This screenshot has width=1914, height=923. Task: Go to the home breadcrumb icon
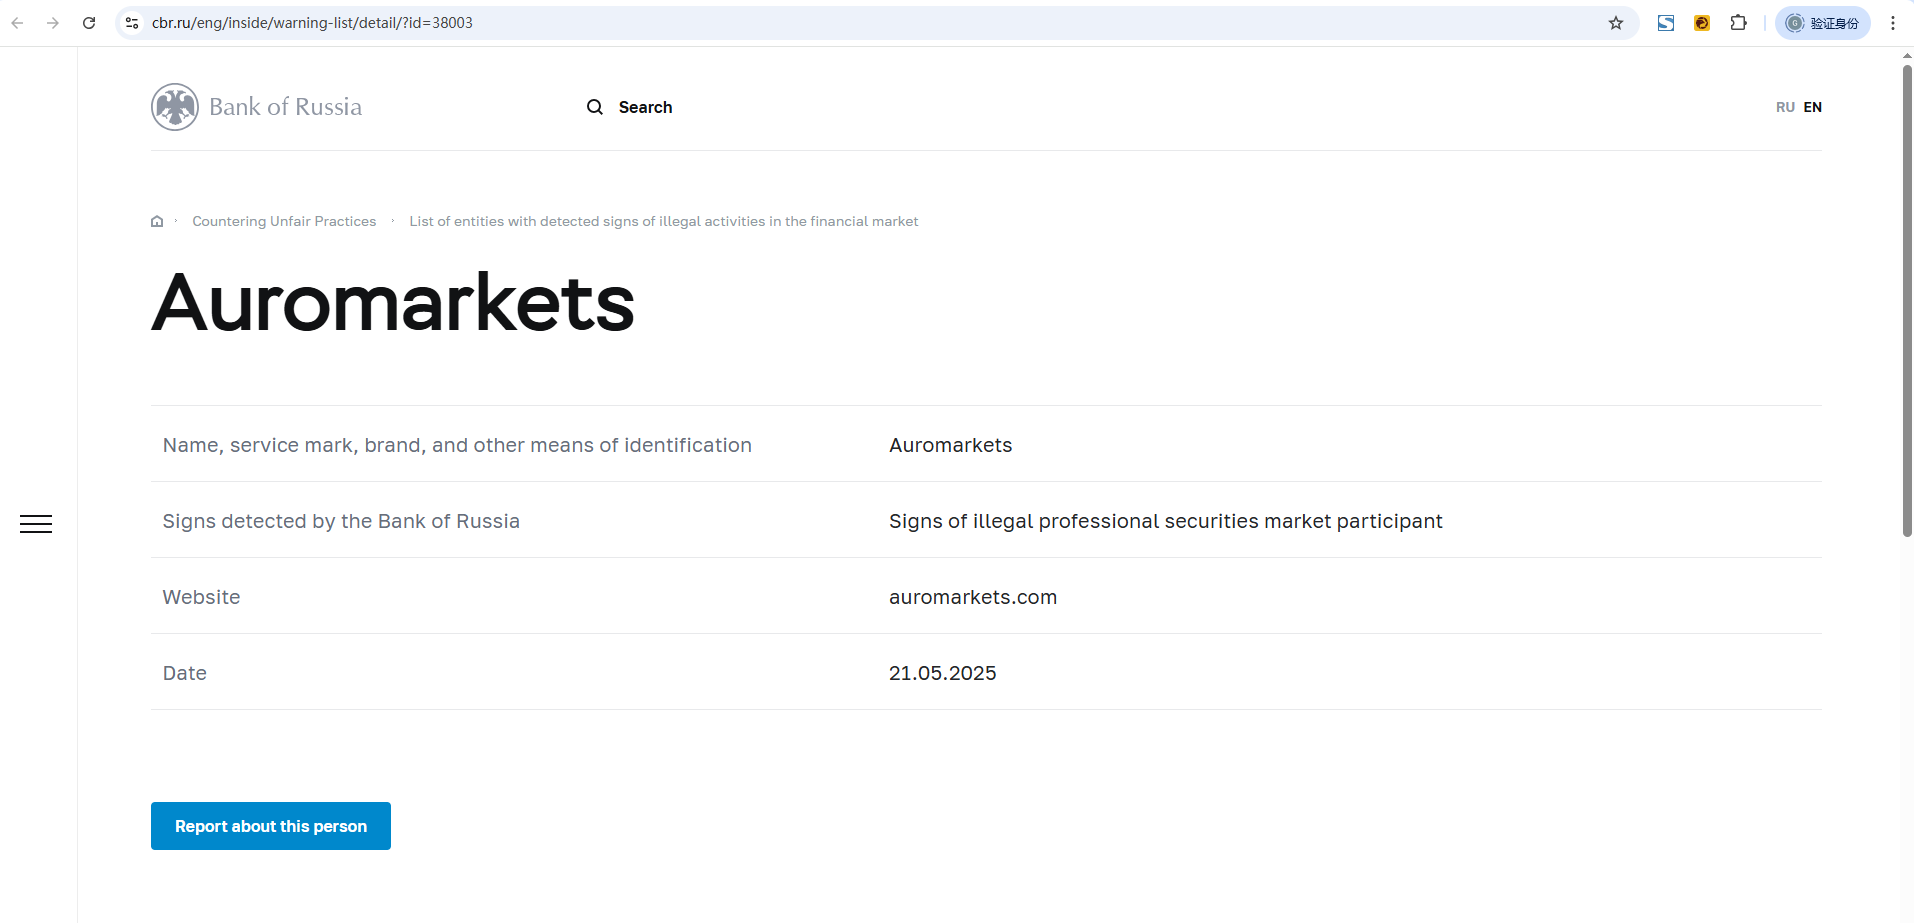(157, 222)
